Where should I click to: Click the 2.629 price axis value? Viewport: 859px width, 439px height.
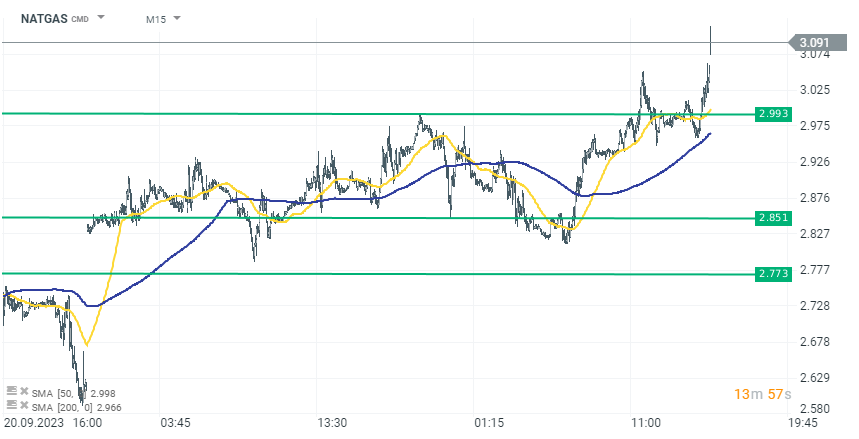point(815,378)
